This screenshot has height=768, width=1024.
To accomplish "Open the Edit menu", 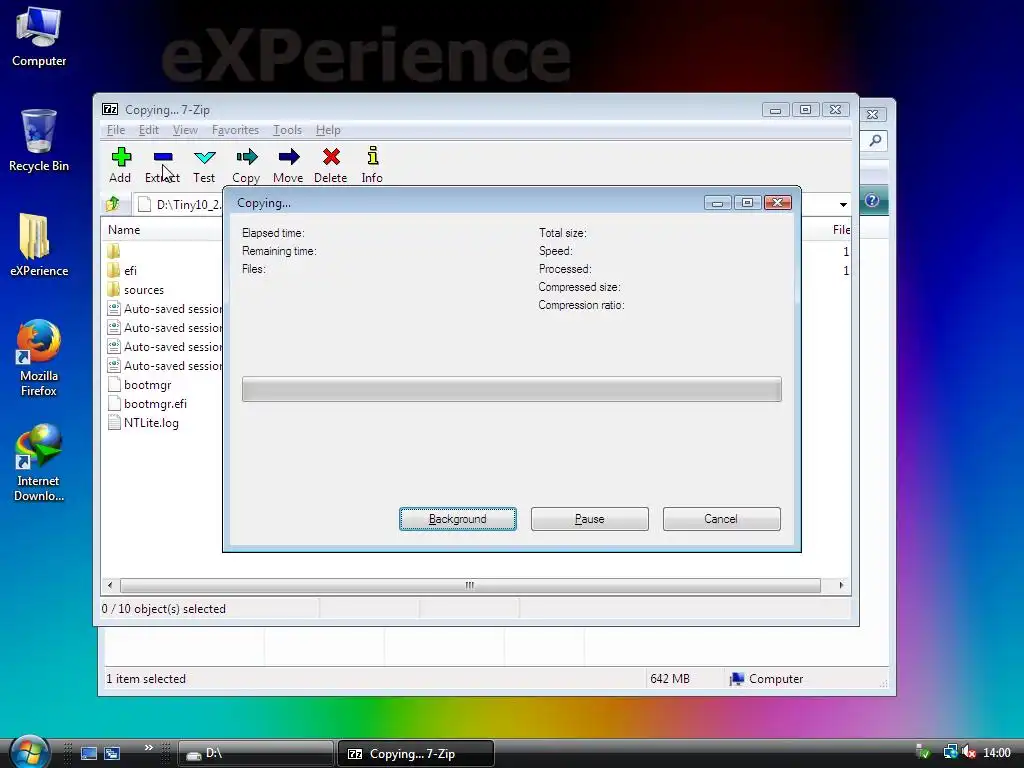I will [149, 130].
